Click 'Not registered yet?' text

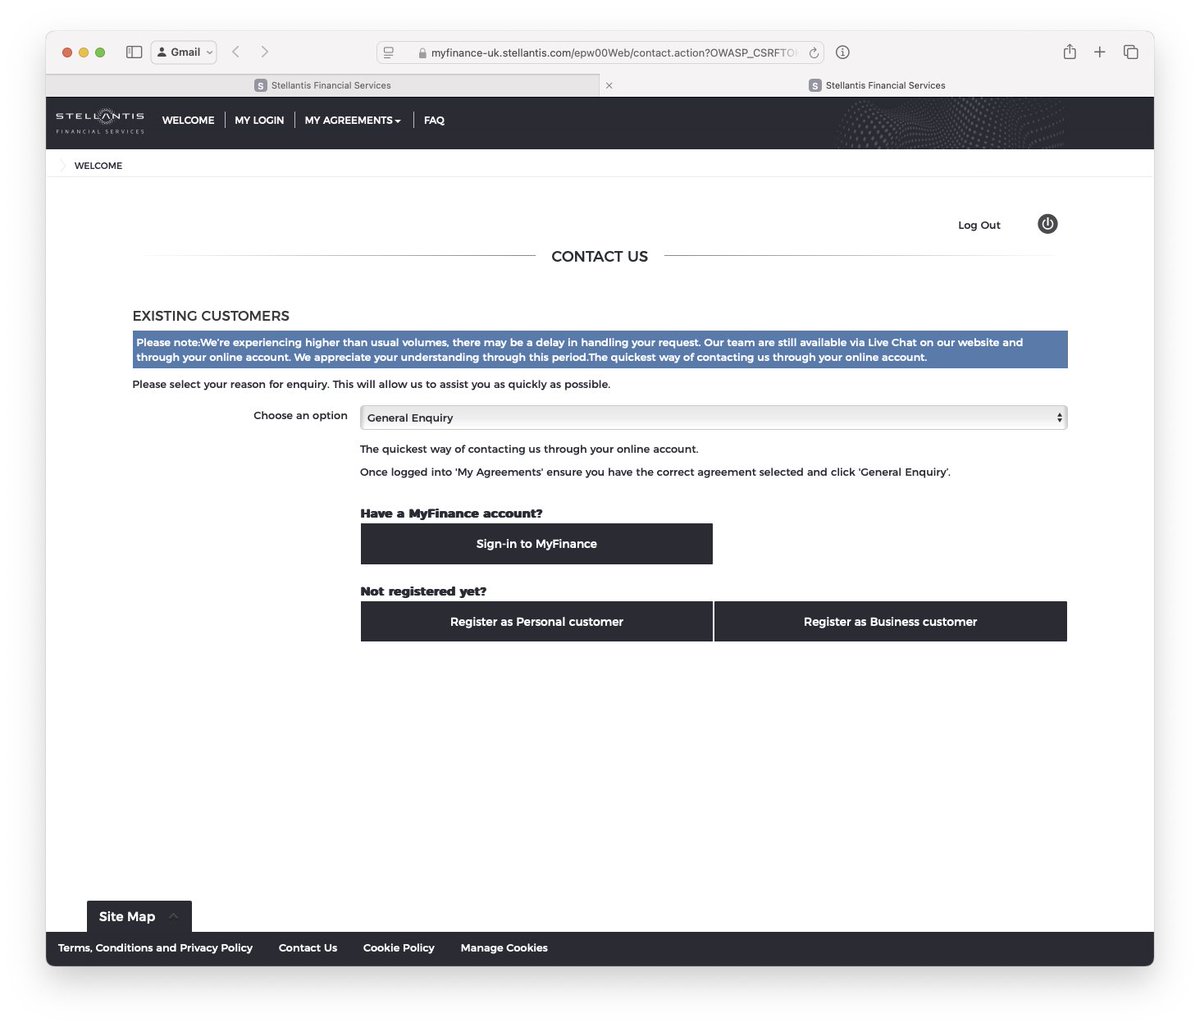click(x=423, y=591)
